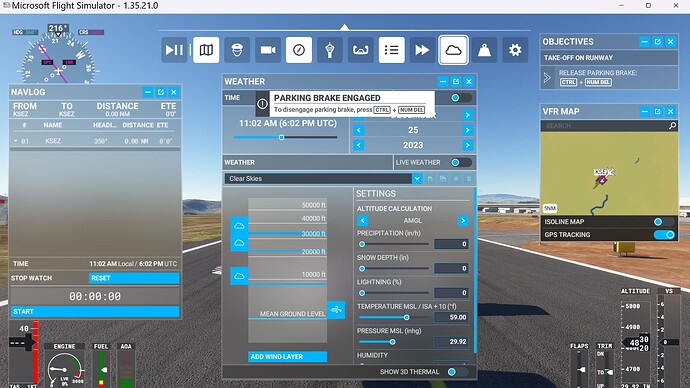Minimize the Weather panel
The height and width of the screenshot is (388, 690).
point(443,81)
